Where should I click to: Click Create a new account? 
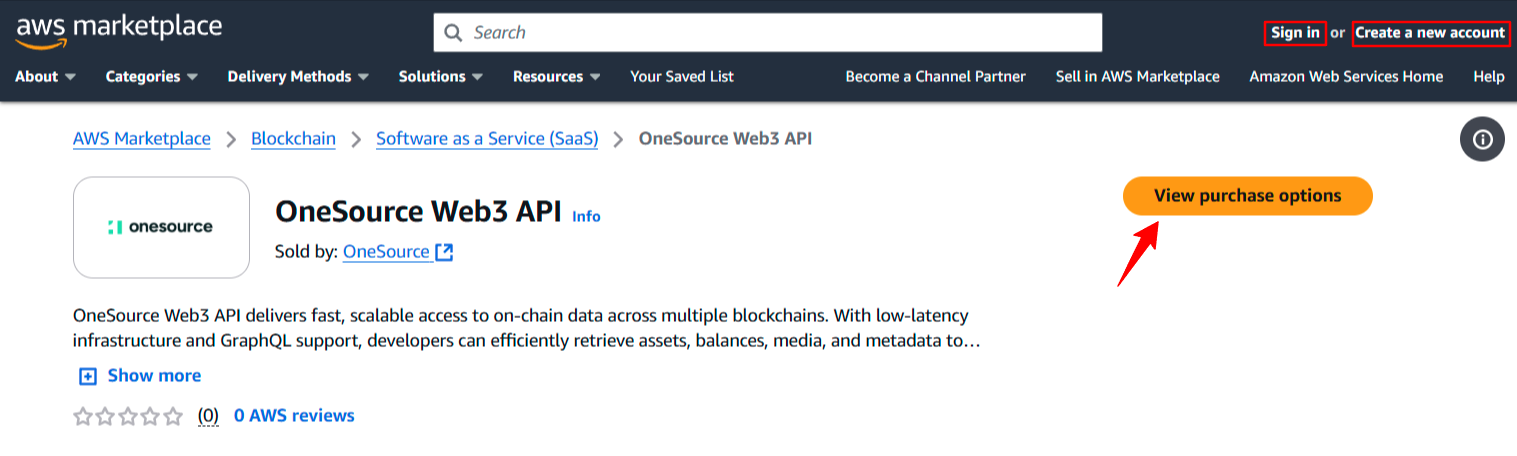pos(1429,33)
